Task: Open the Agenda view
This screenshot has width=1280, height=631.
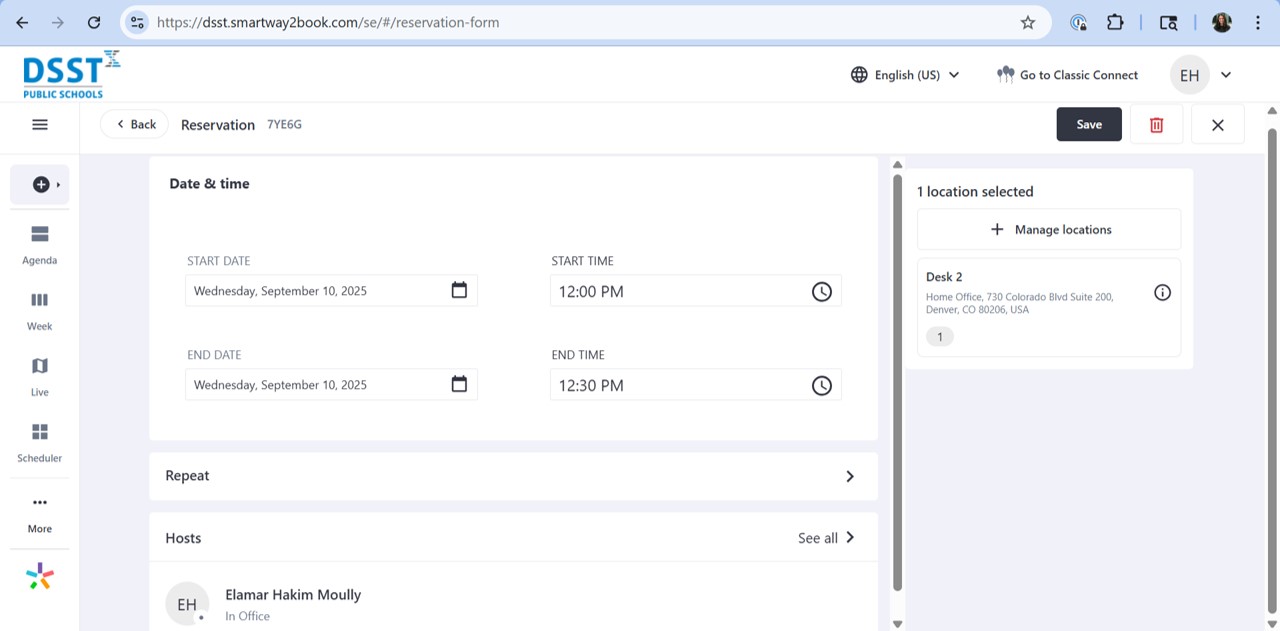Action: pos(40,245)
